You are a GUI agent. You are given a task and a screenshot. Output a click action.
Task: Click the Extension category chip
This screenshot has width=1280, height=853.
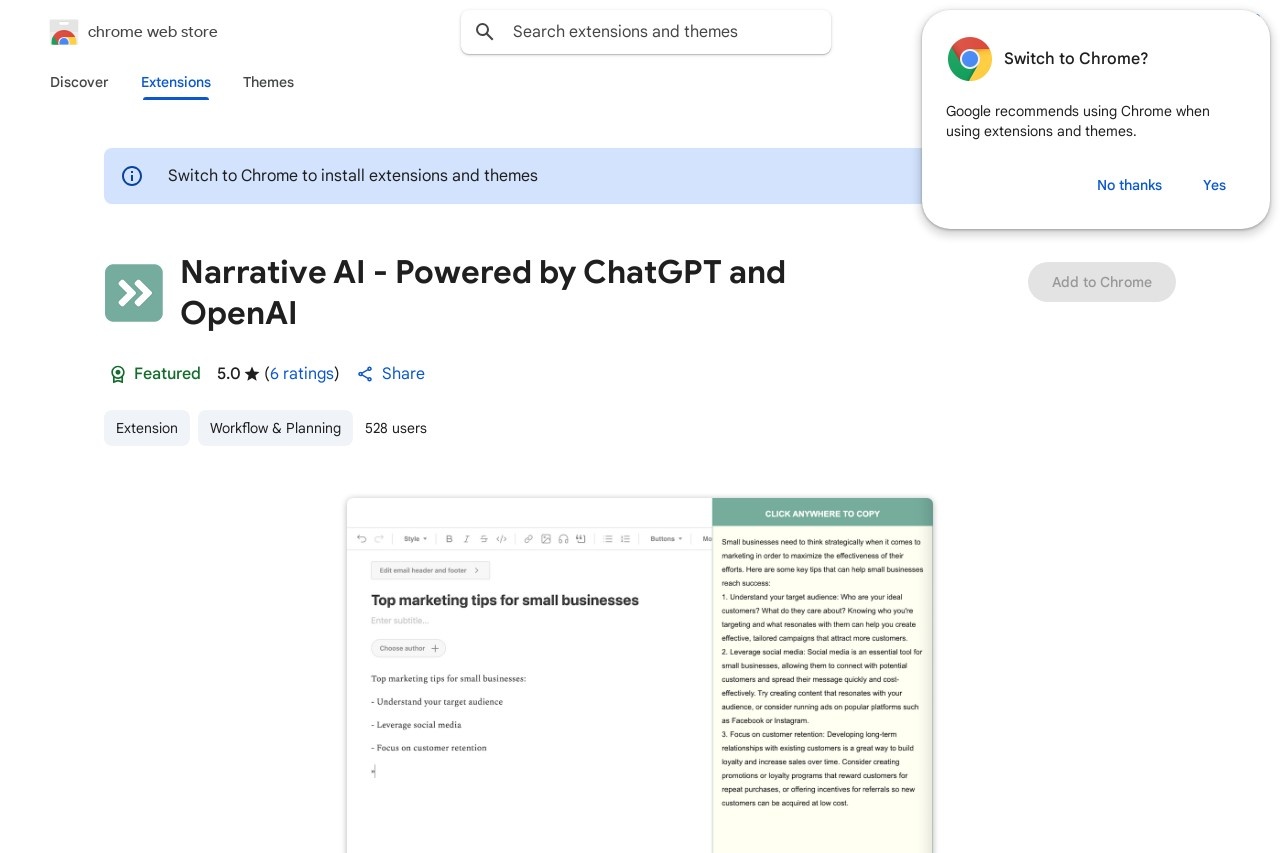147,428
